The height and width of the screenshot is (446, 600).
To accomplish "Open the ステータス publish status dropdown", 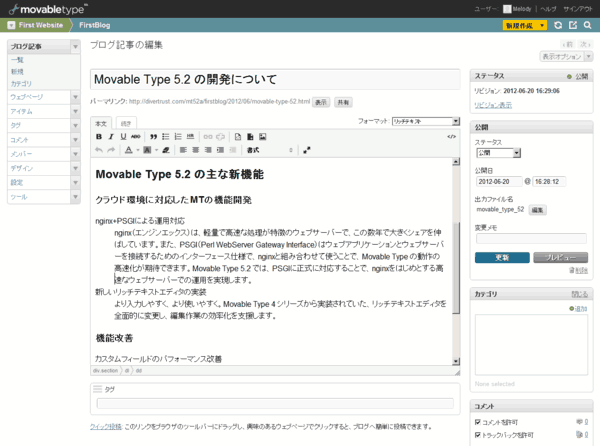I will [x=498, y=153].
